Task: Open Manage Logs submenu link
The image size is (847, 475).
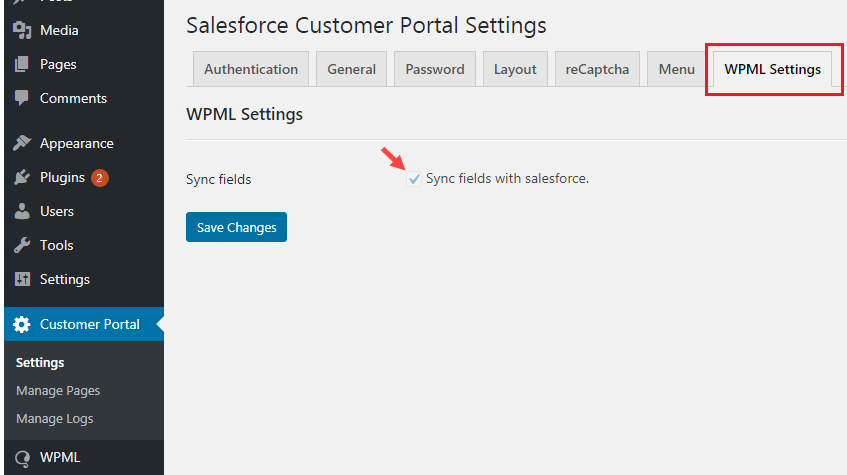Action: (x=55, y=419)
